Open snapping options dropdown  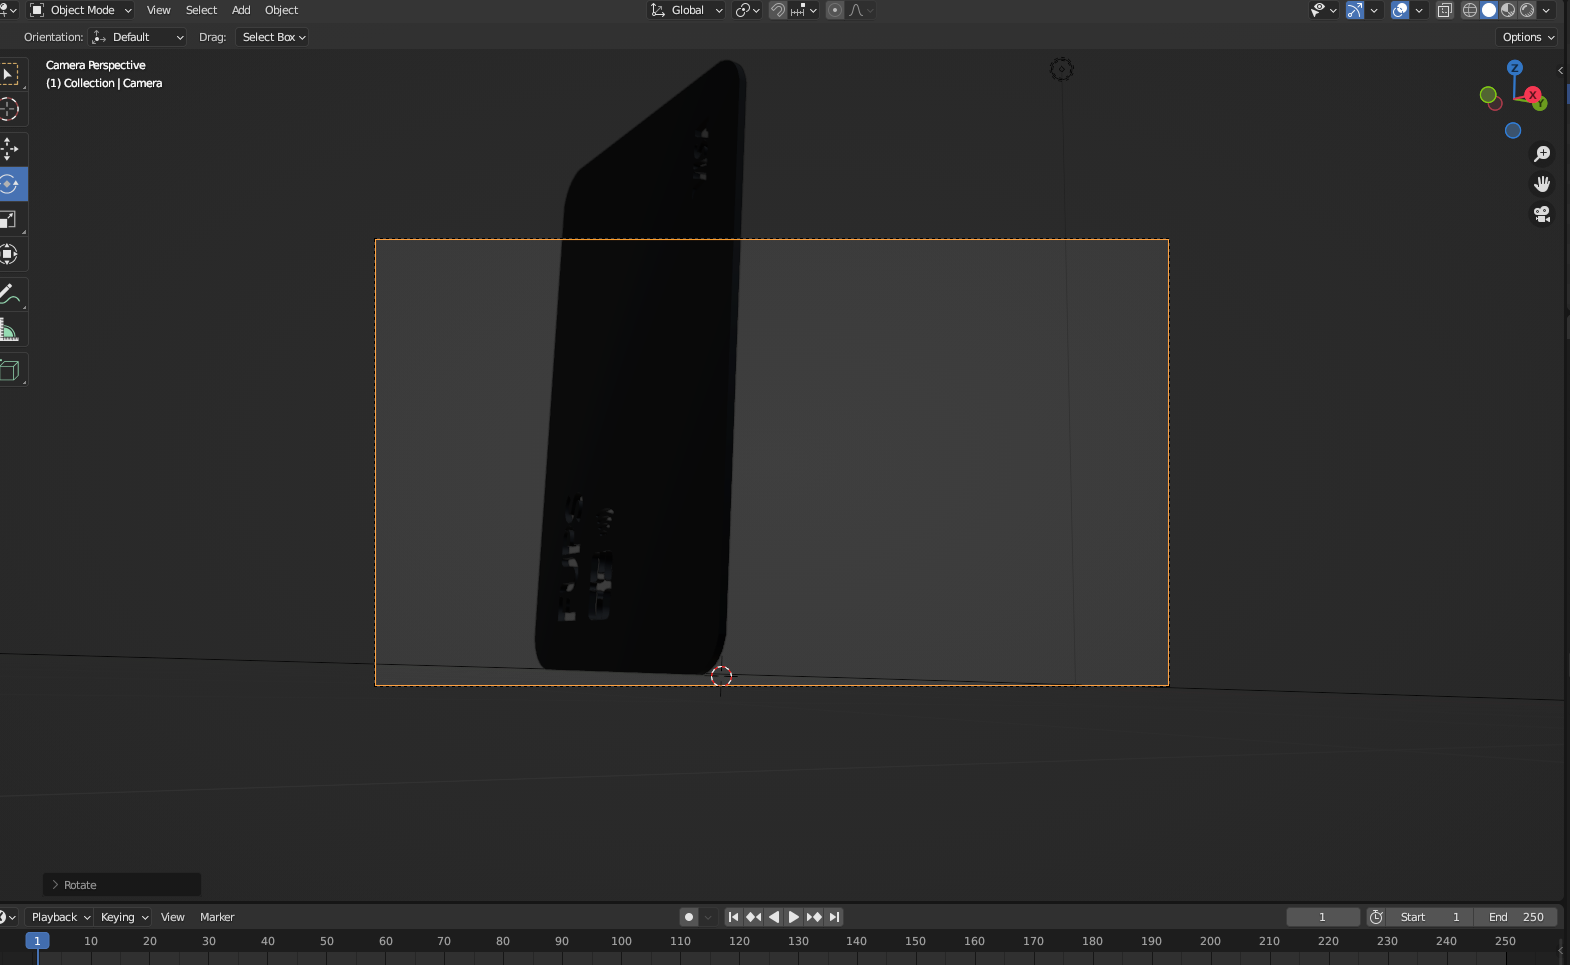point(804,10)
